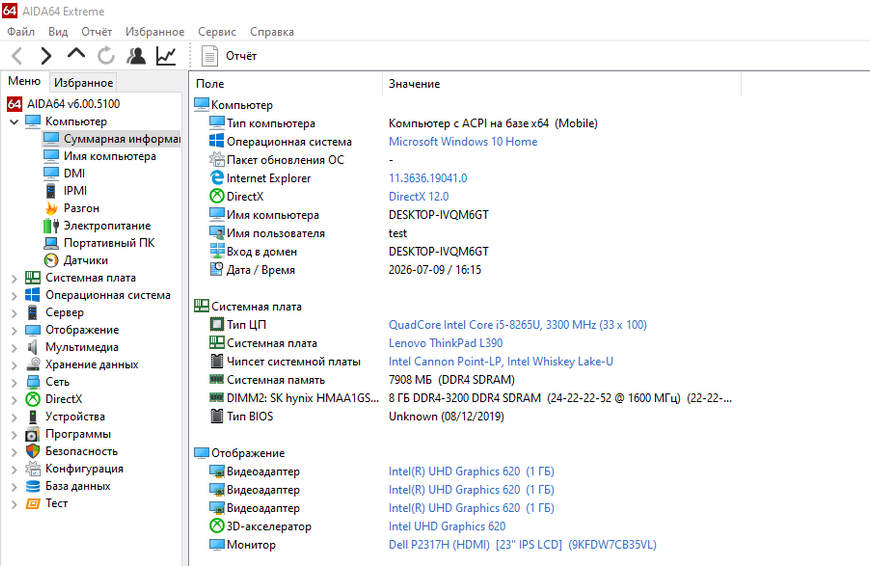
Task: Click the Датчики gauge icon
Action: coord(51,260)
